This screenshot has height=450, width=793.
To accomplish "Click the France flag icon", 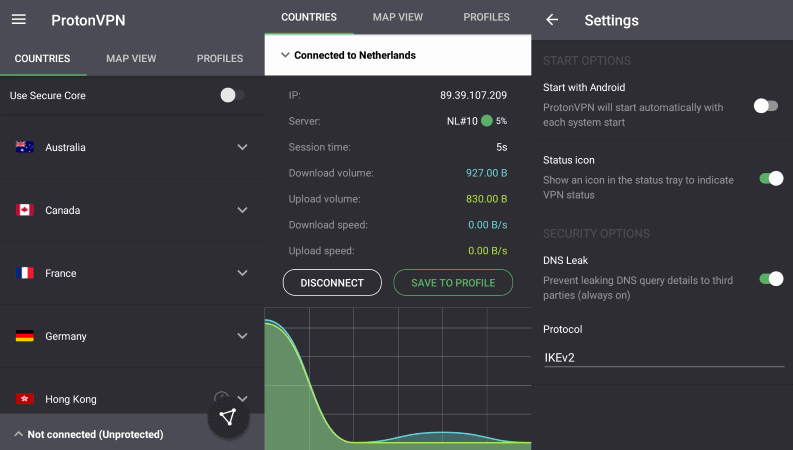I will [24, 273].
